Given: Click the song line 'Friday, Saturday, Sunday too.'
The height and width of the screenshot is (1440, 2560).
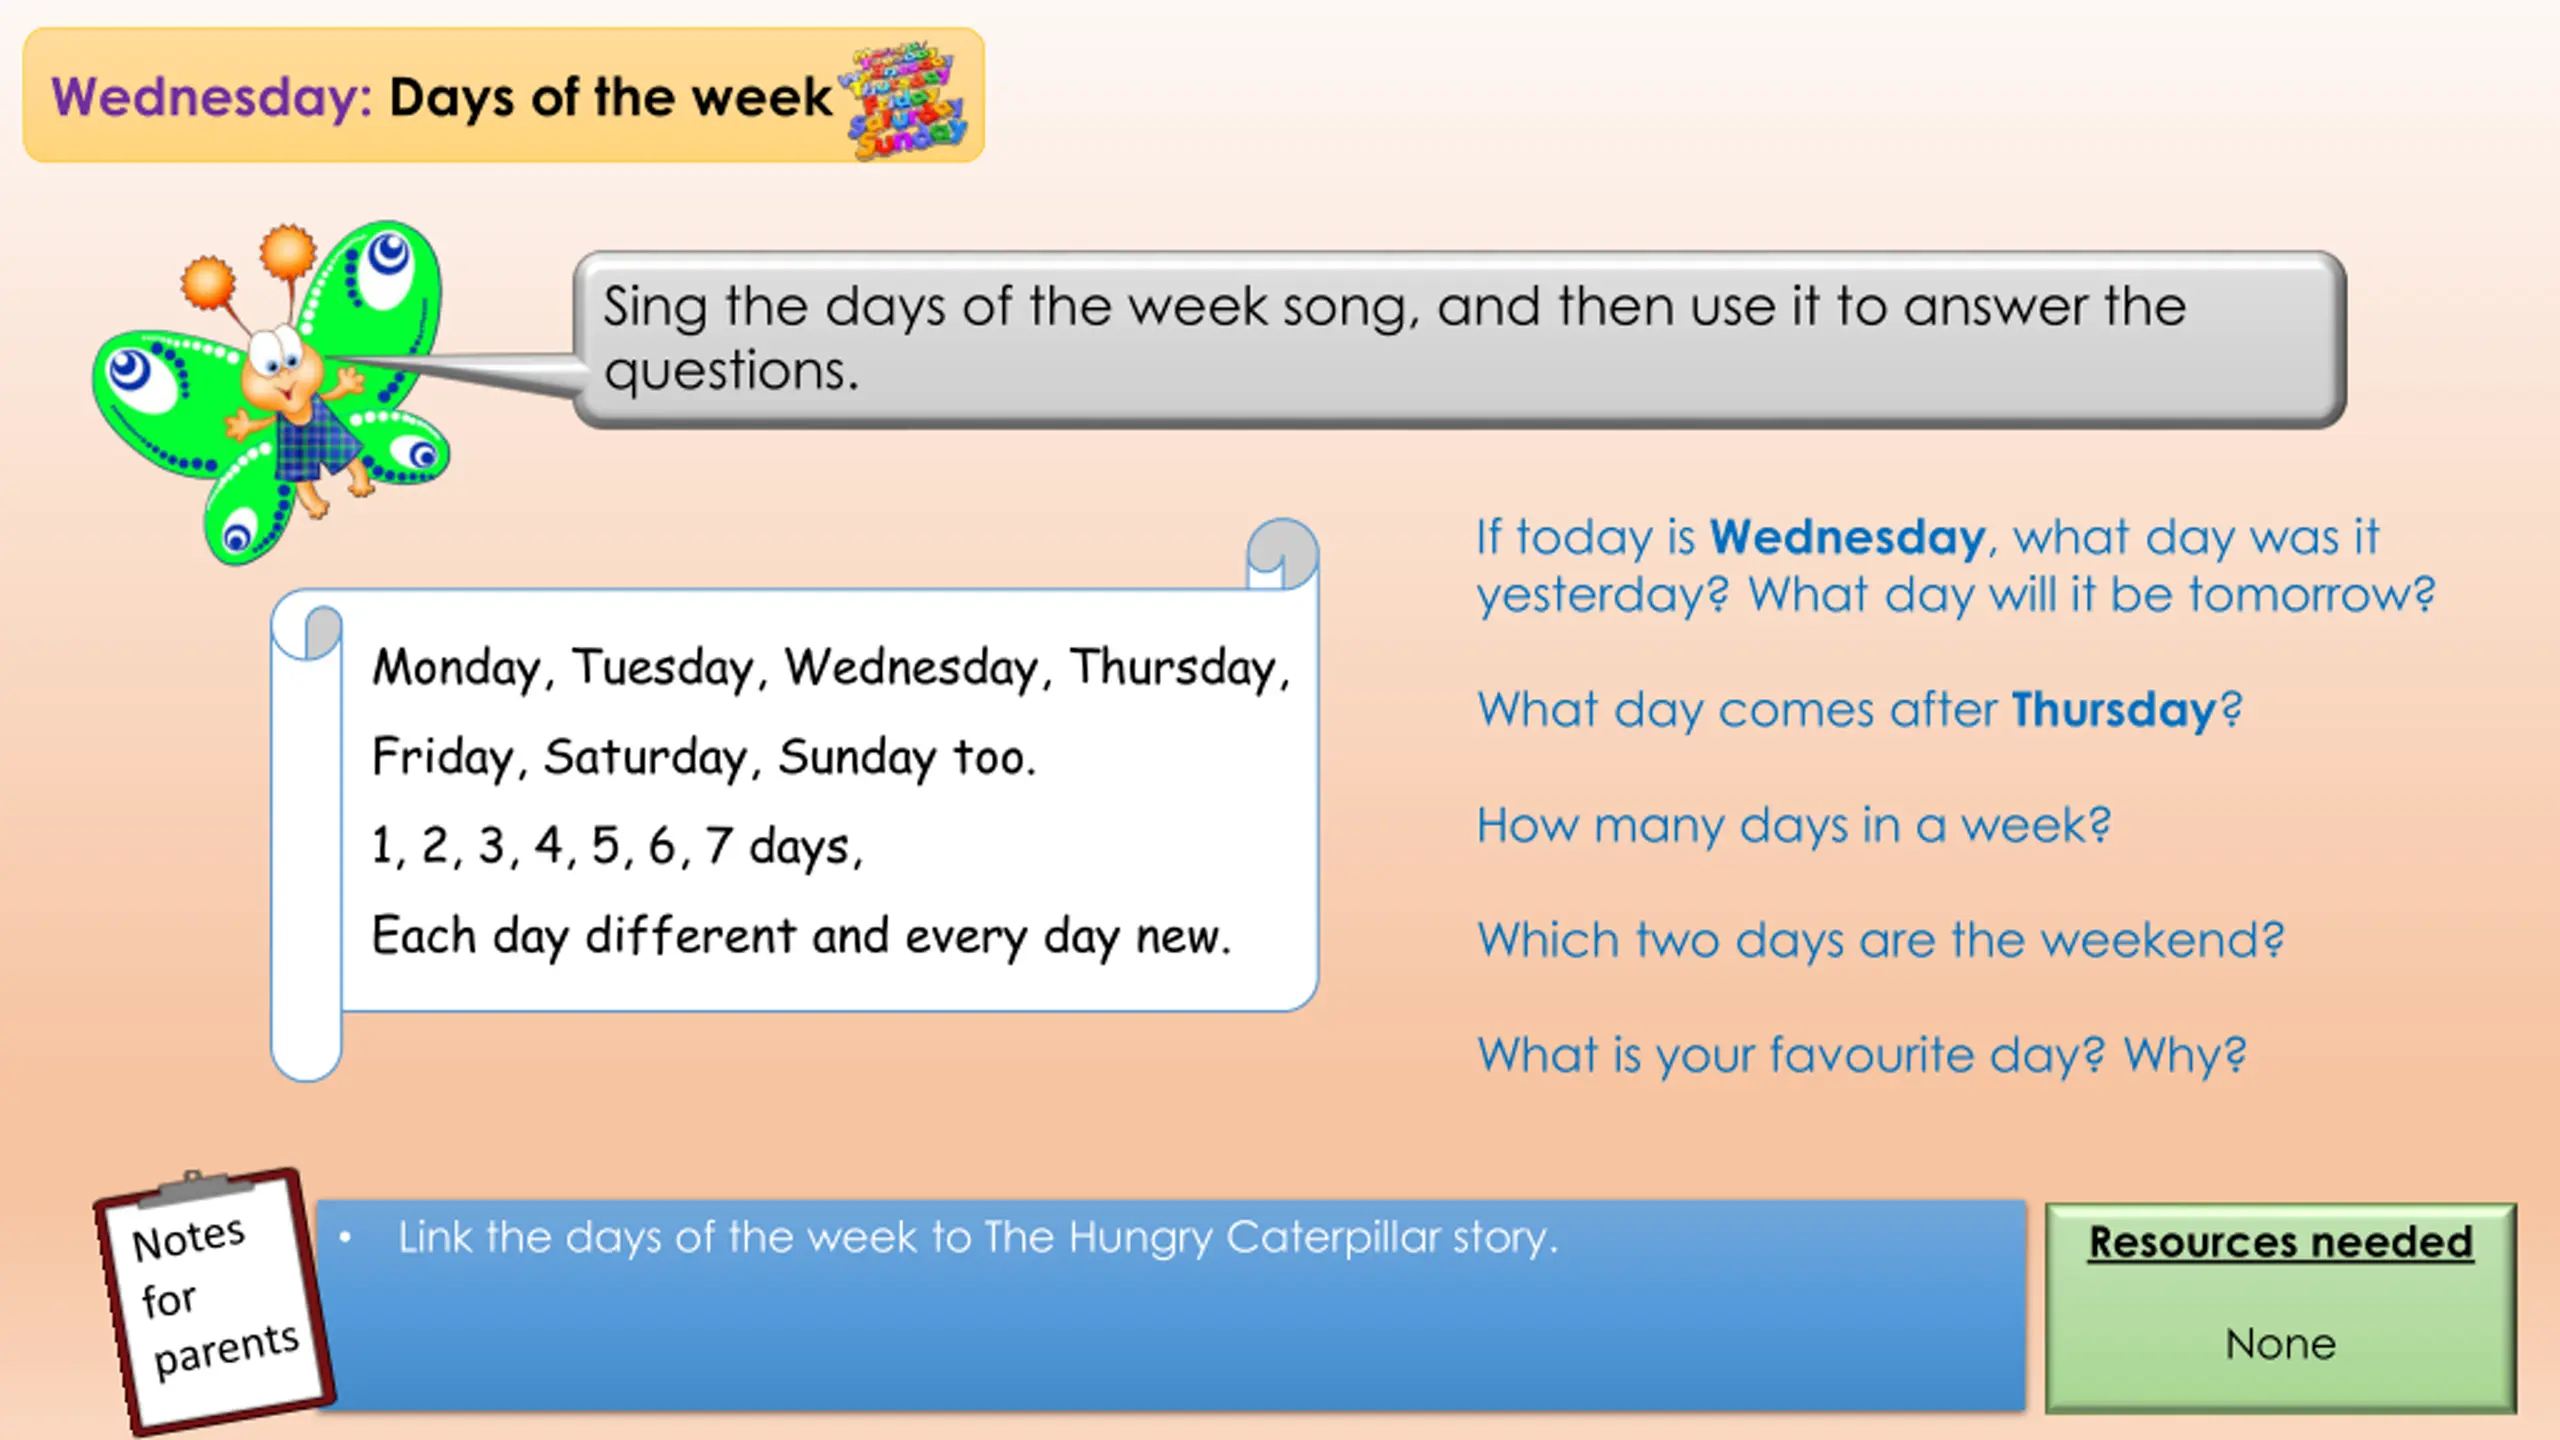Looking at the screenshot, I should pyautogui.click(x=703, y=757).
